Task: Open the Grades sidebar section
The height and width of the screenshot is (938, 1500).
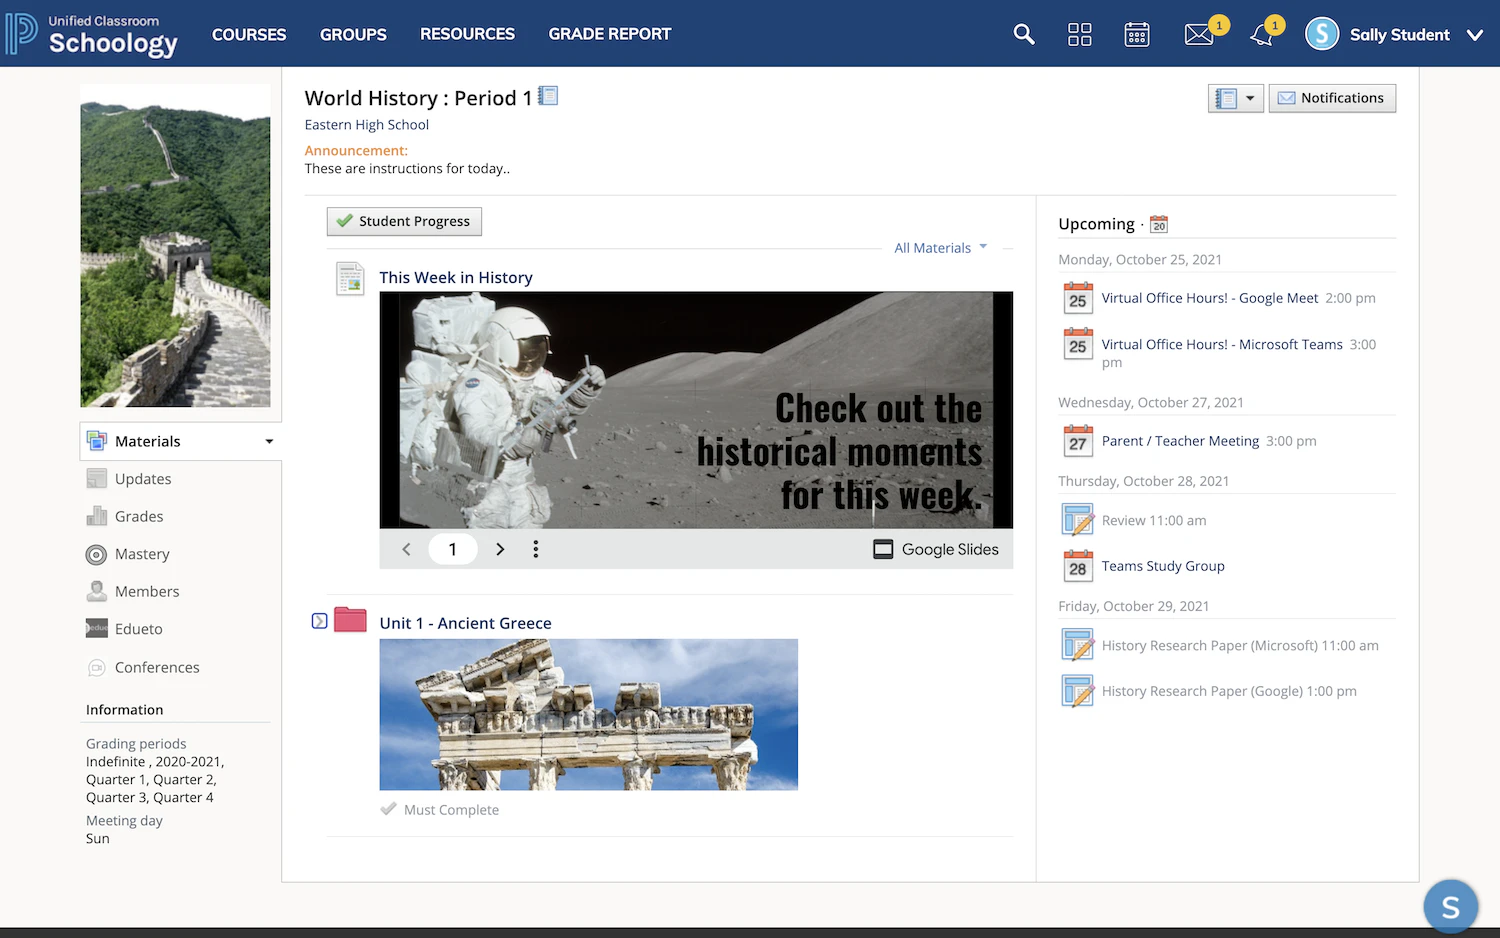Action: tap(138, 516)
